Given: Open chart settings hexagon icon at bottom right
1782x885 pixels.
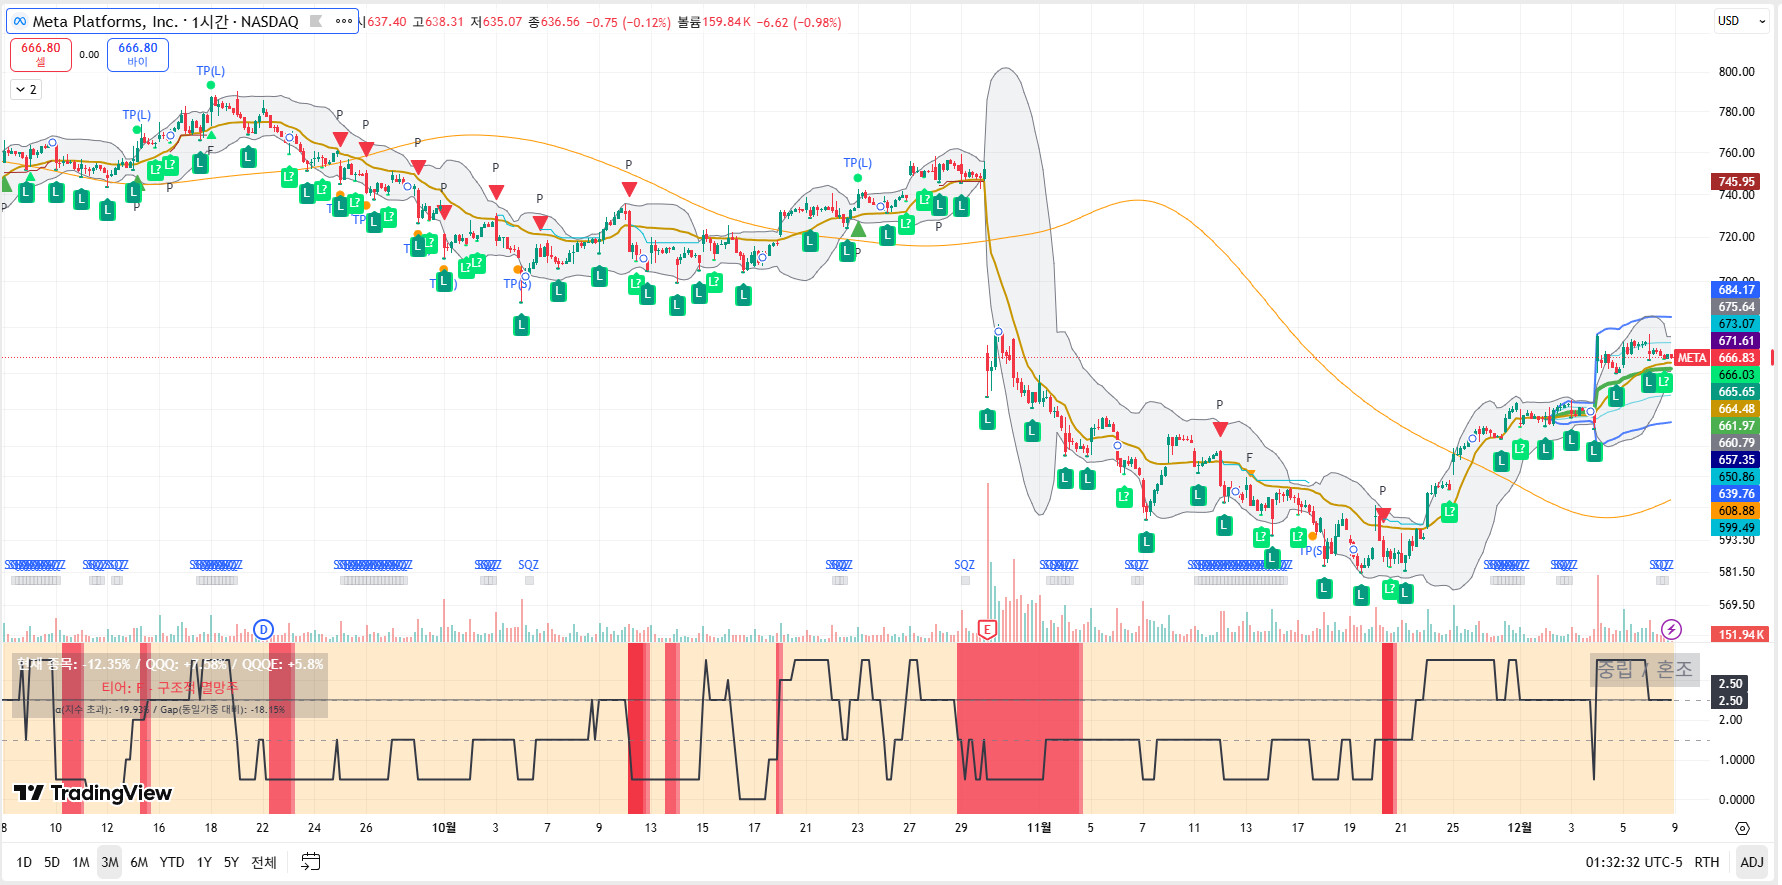Looking at the screenshot, I should [1742, 828].
